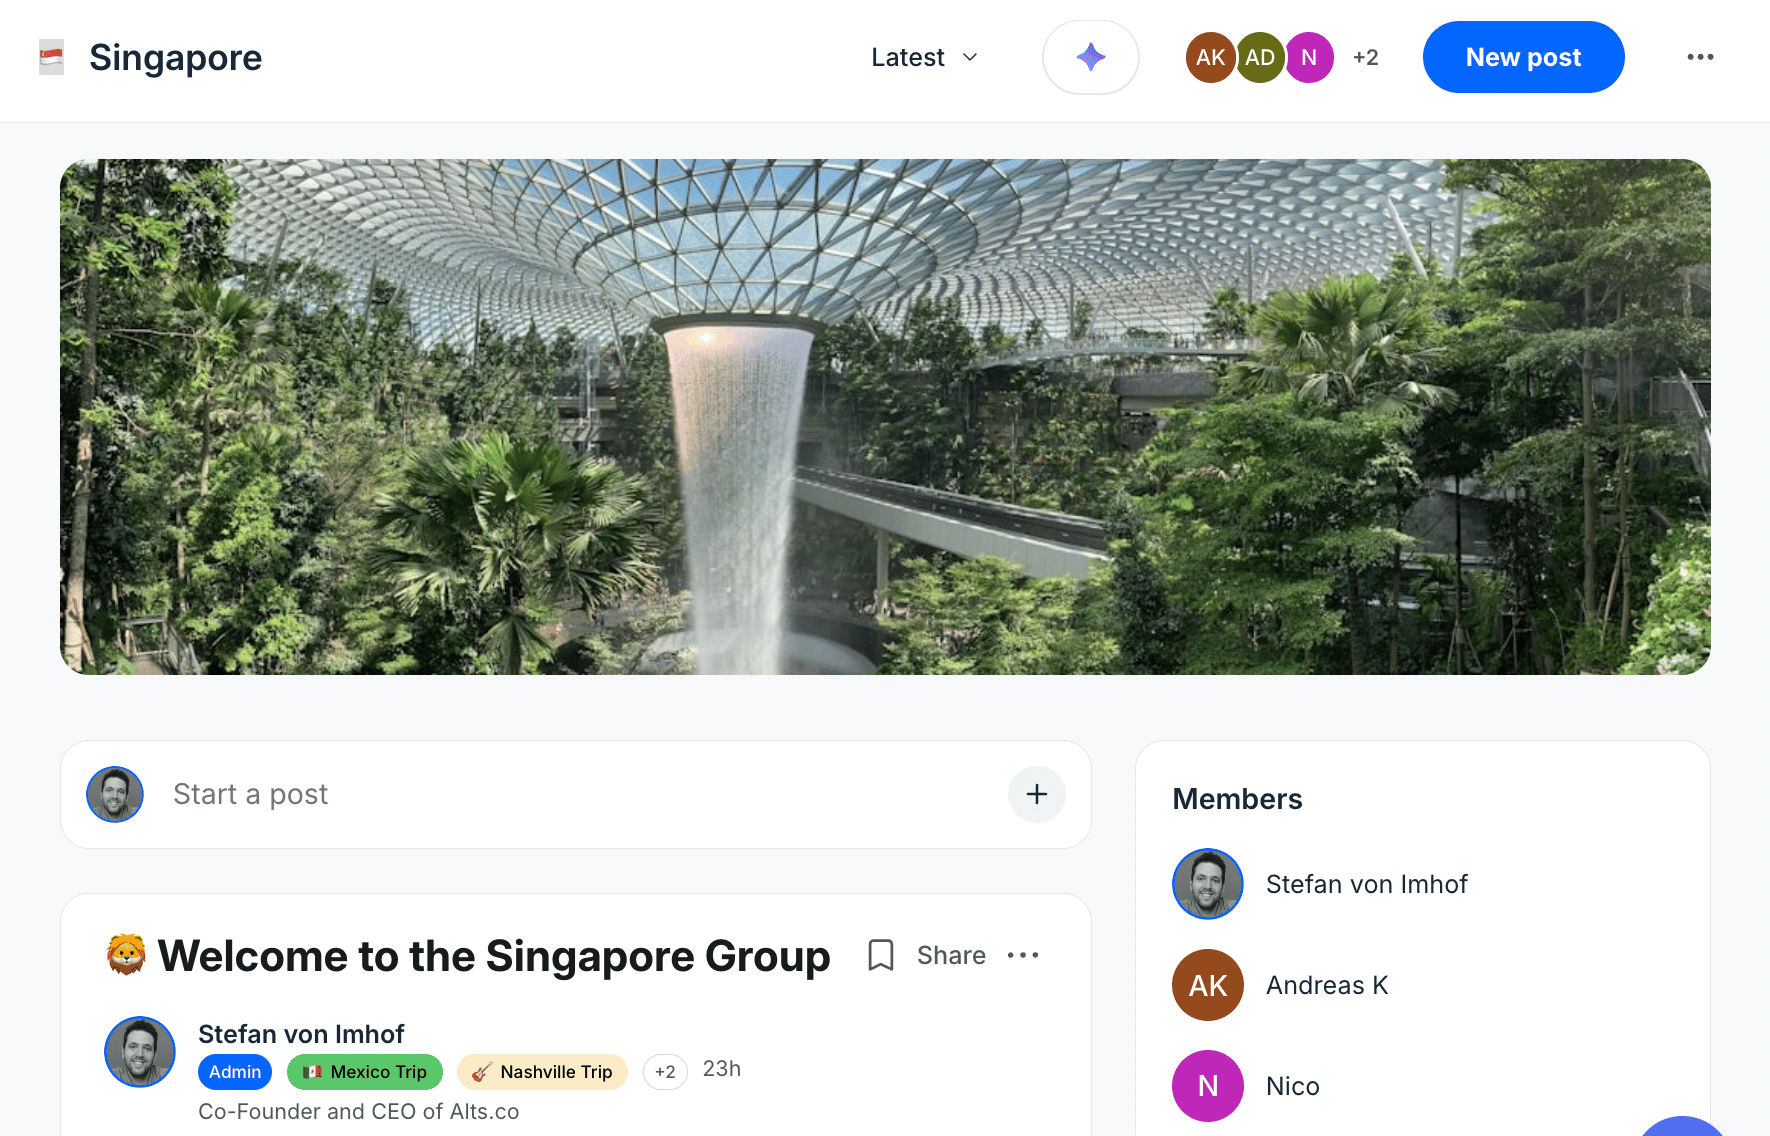
Task: Share the Welcome to Singapore post
Action: [x=951, y=955]
